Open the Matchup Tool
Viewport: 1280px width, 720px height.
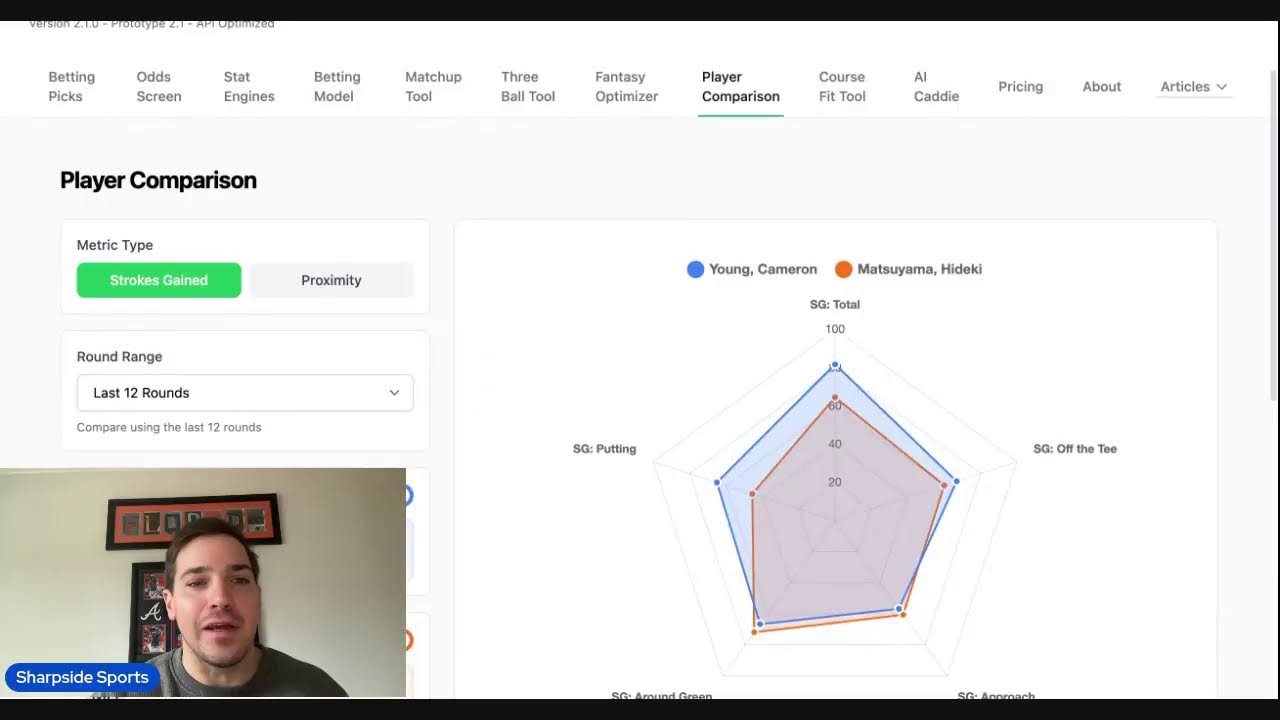coord(433,86)
